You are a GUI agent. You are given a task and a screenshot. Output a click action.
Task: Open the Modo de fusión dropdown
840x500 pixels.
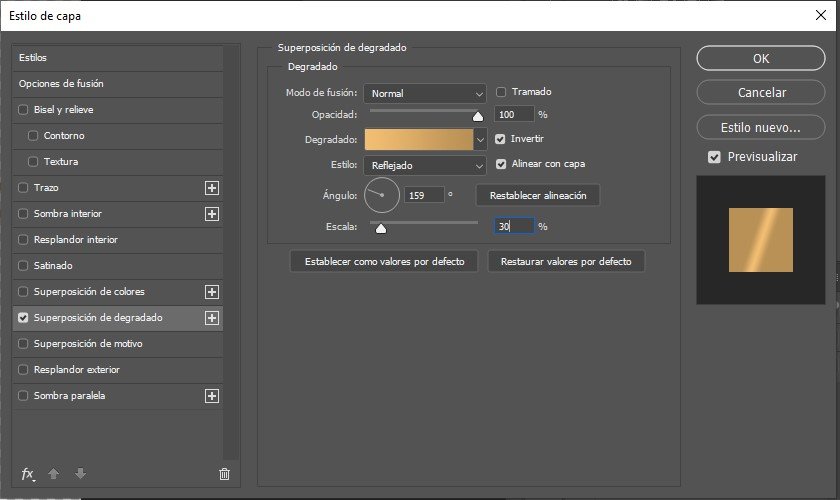(x=424, y=93)
